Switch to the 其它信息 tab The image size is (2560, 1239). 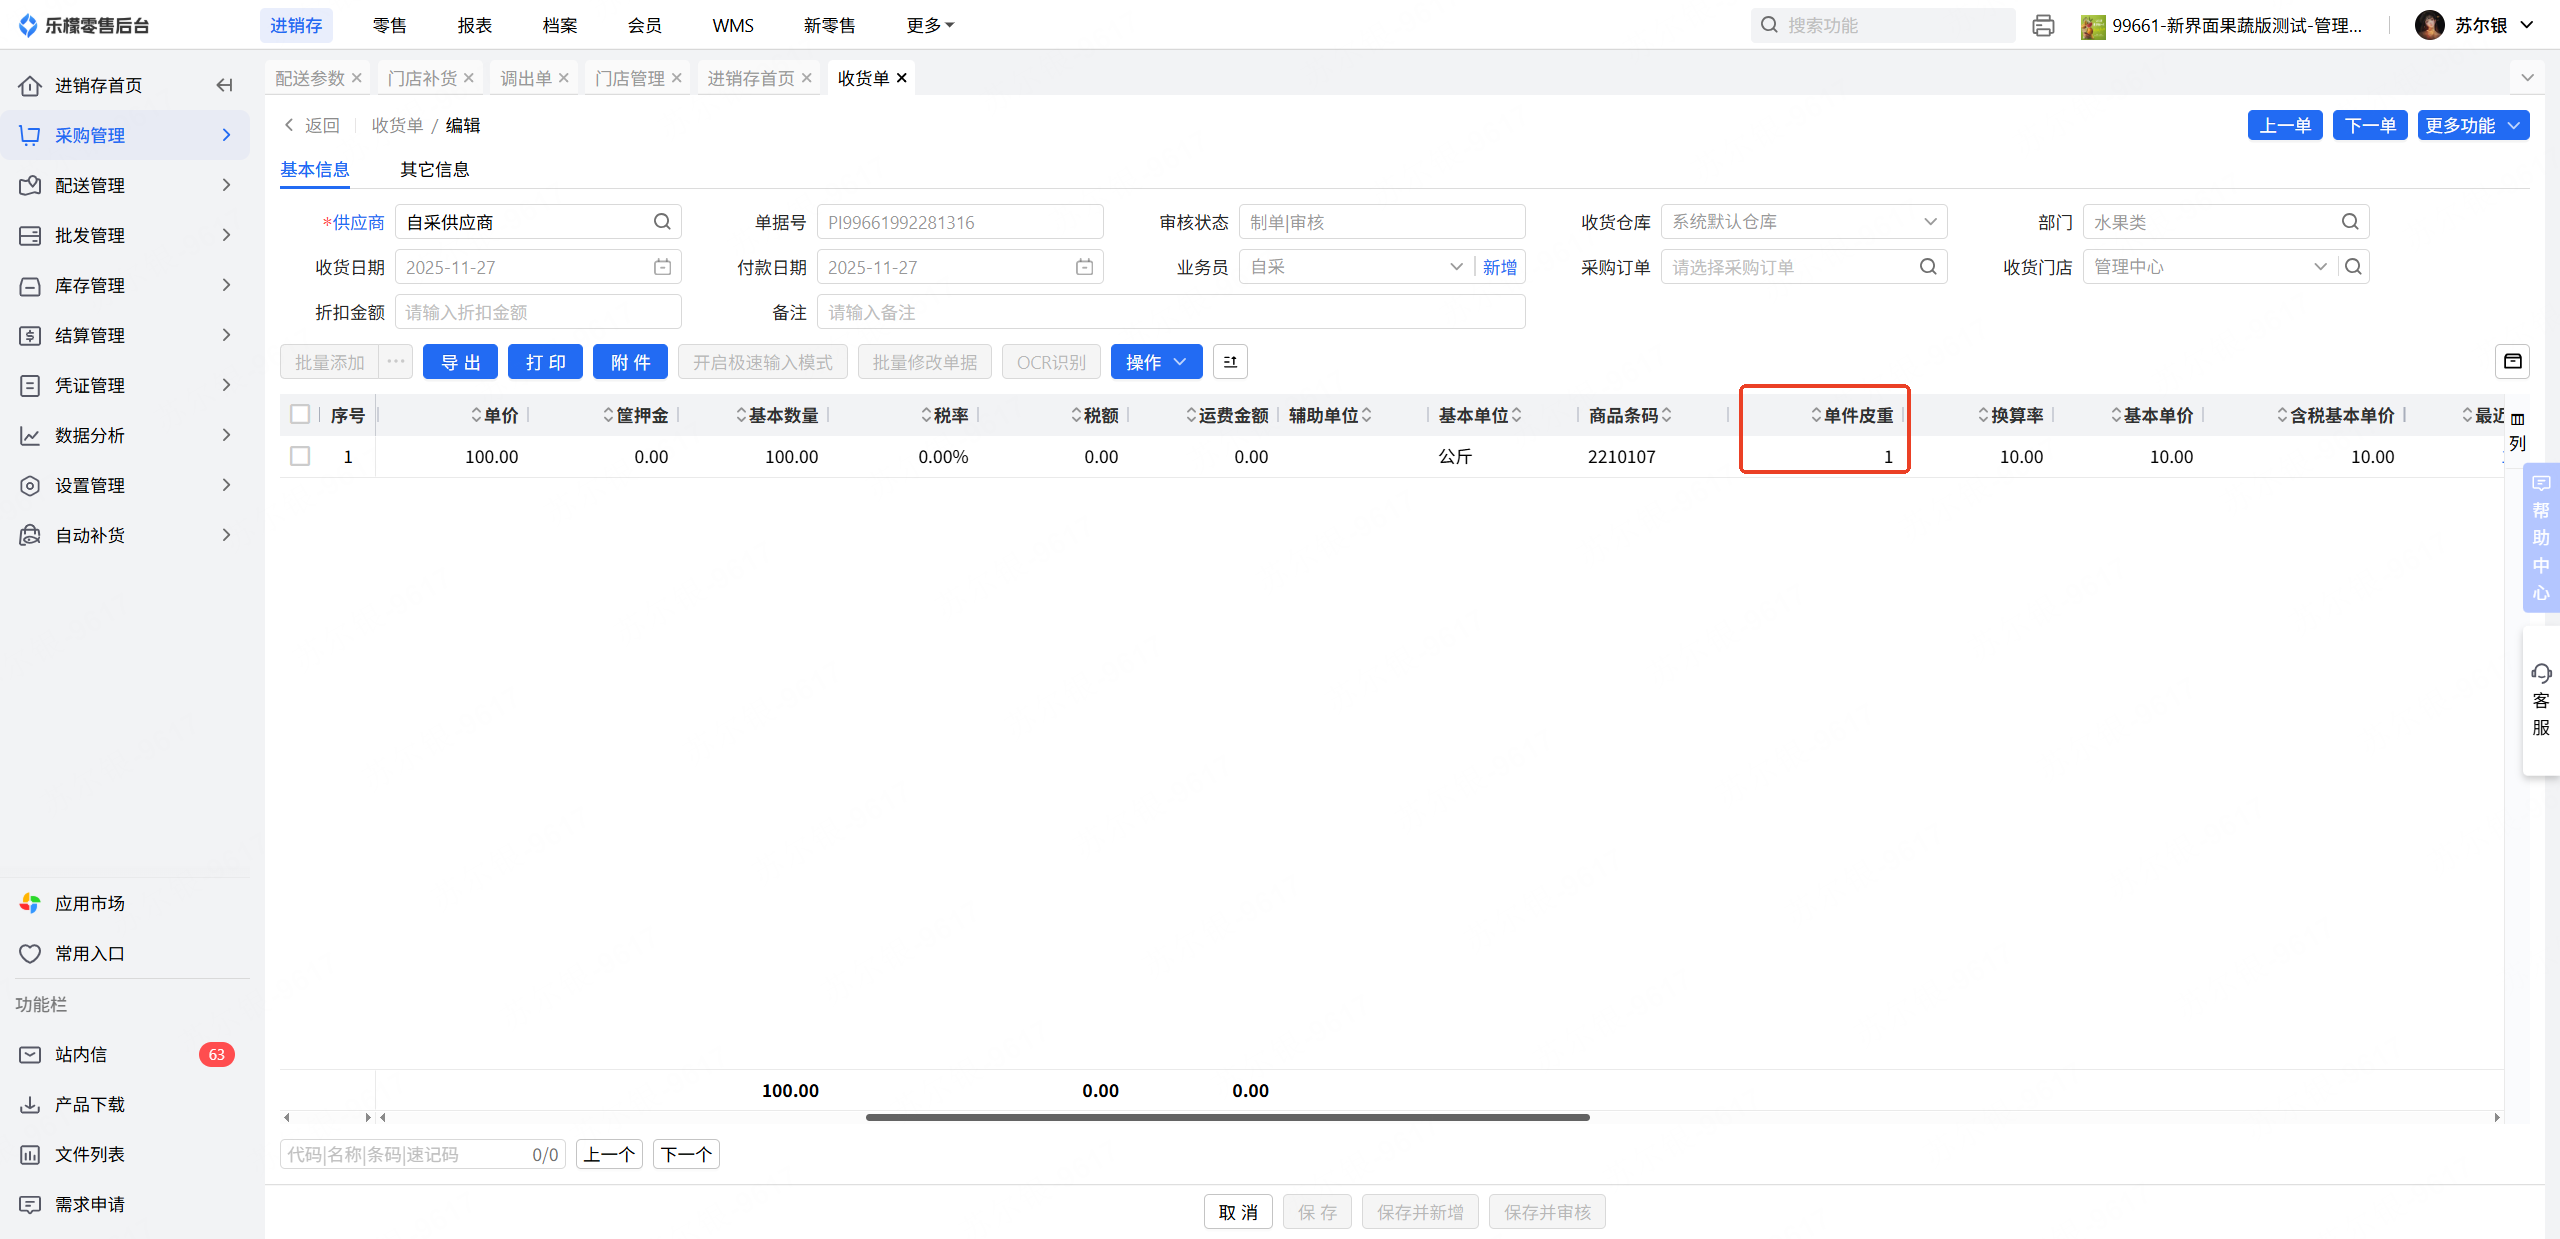tap(434, 169)
